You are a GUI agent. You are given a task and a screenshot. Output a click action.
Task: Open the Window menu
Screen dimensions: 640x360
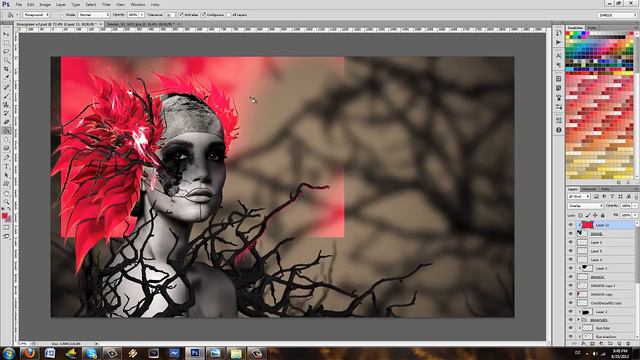coord(138,4)
